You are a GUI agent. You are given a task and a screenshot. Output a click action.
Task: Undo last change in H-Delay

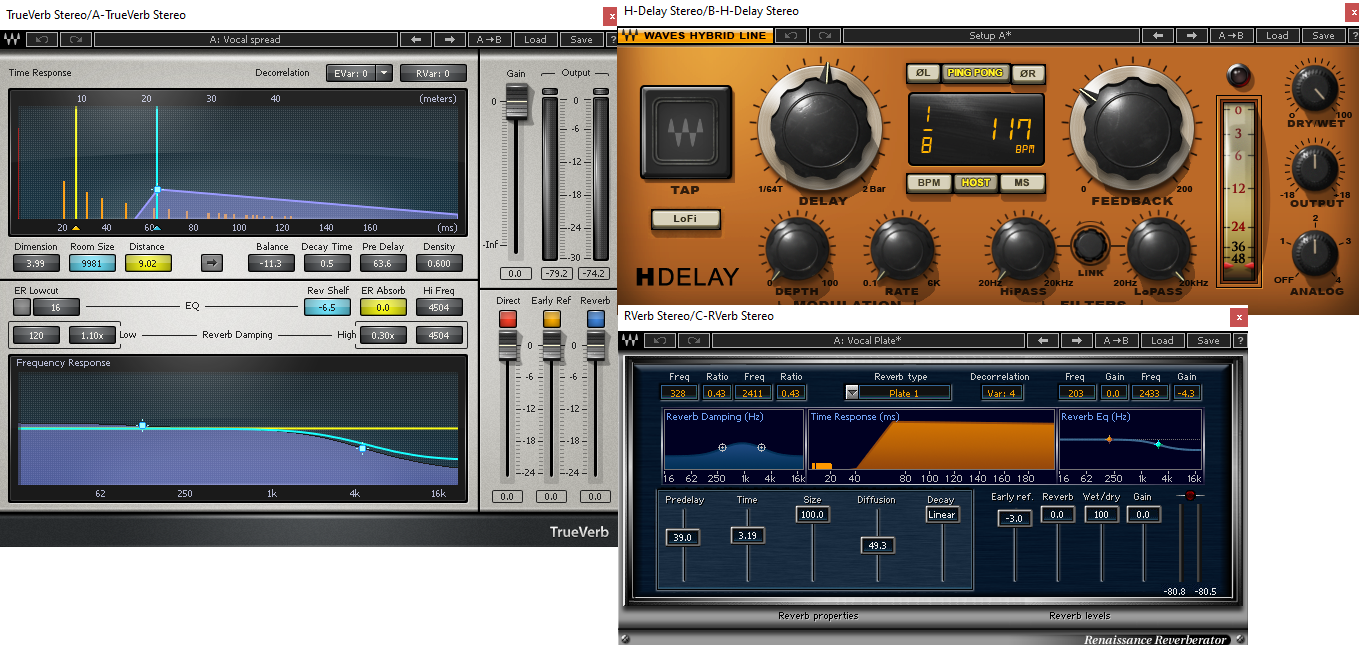point(791,35)
